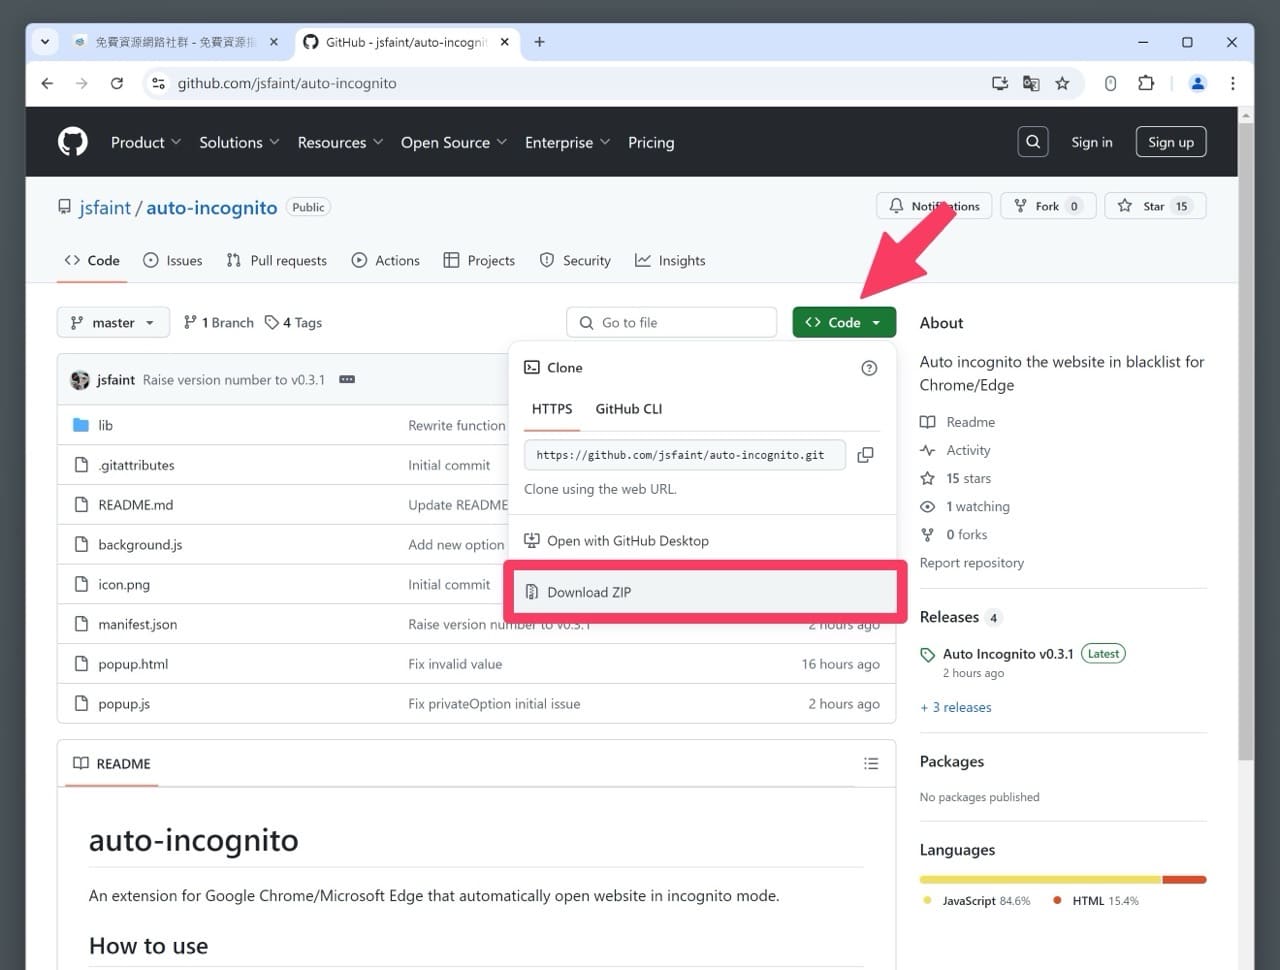Click the translate page icon in address bar
Screen dimensions: 1280x970
[x=1031, y=83]
